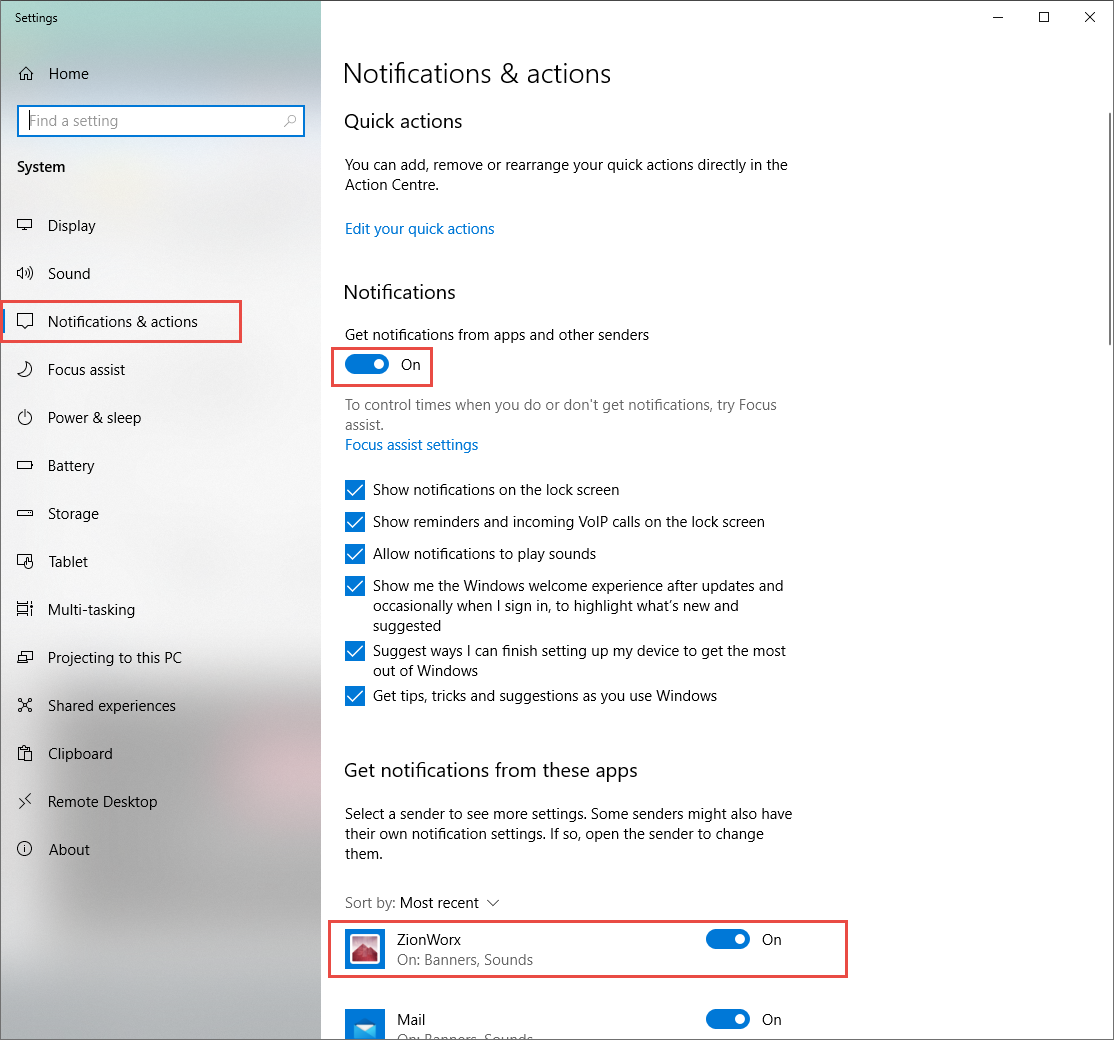Click the Power & sleep icon
The image size is (1114, 1040).
[x=25, y=418]
